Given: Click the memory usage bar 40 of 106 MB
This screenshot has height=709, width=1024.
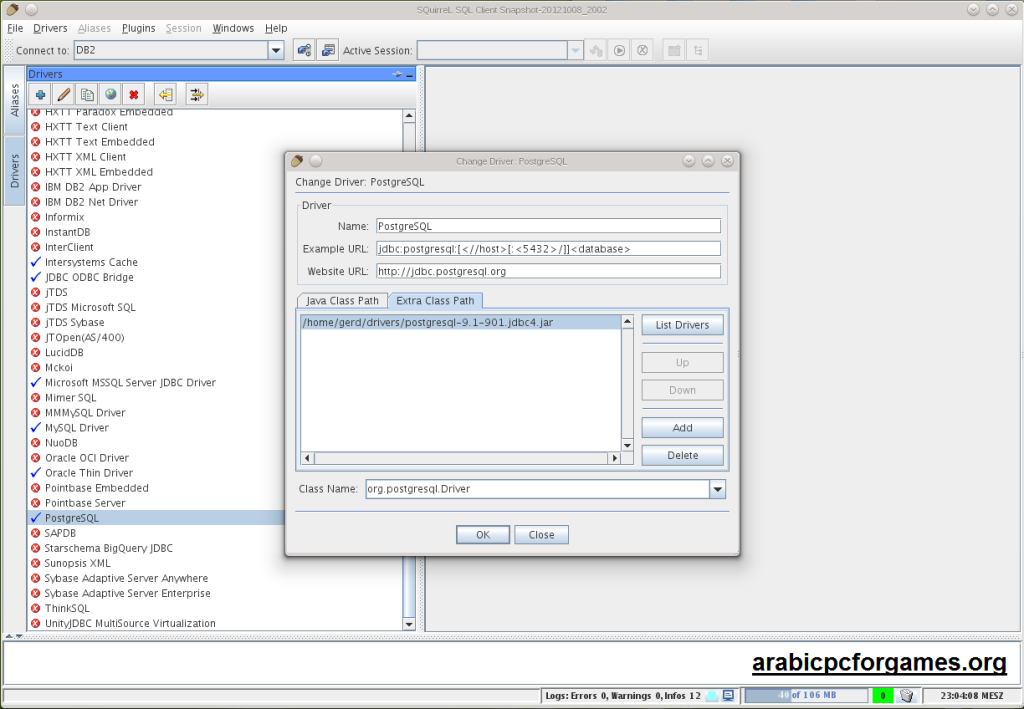Looking at the screenshot, I should 807,695.
